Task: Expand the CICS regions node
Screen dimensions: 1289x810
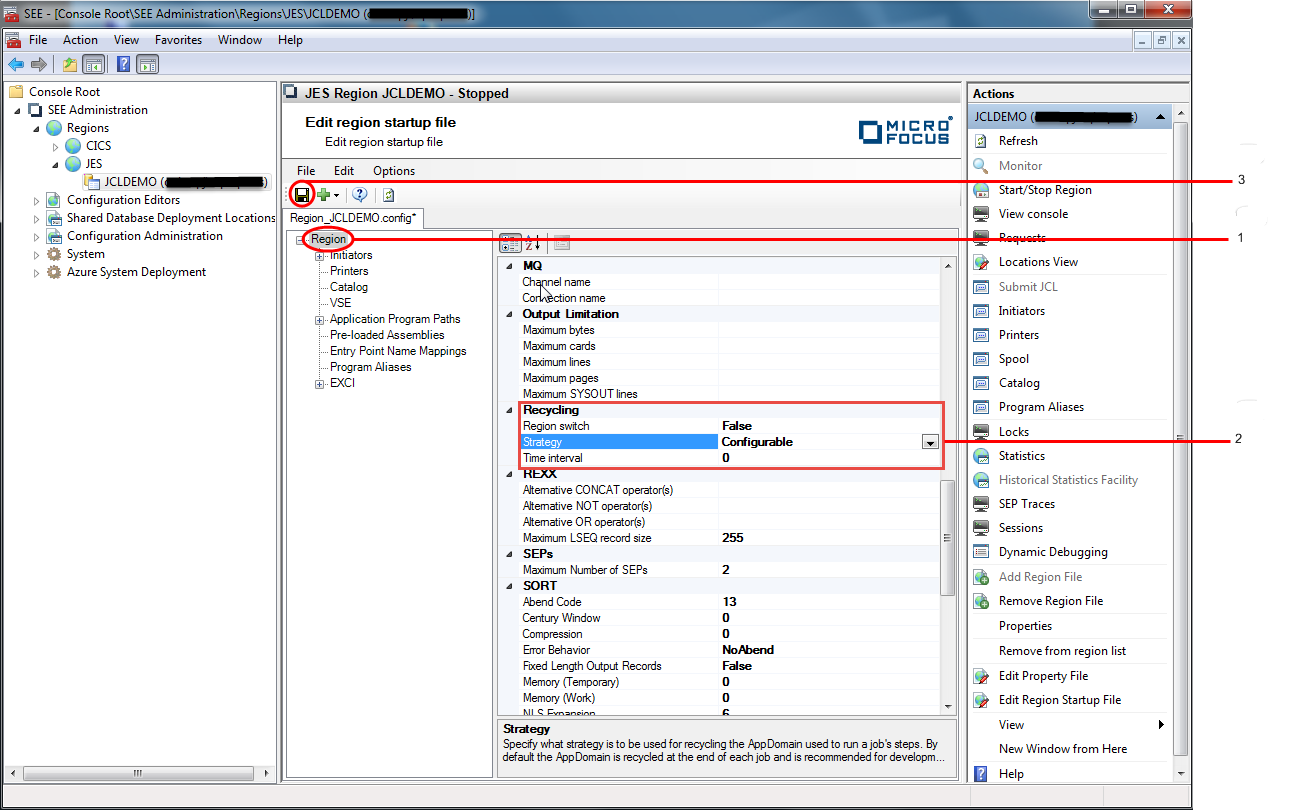Action: [x=56, y=146]
